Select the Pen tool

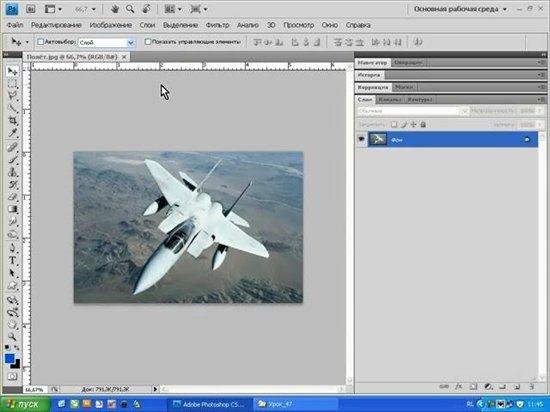(x=12, y=248)
